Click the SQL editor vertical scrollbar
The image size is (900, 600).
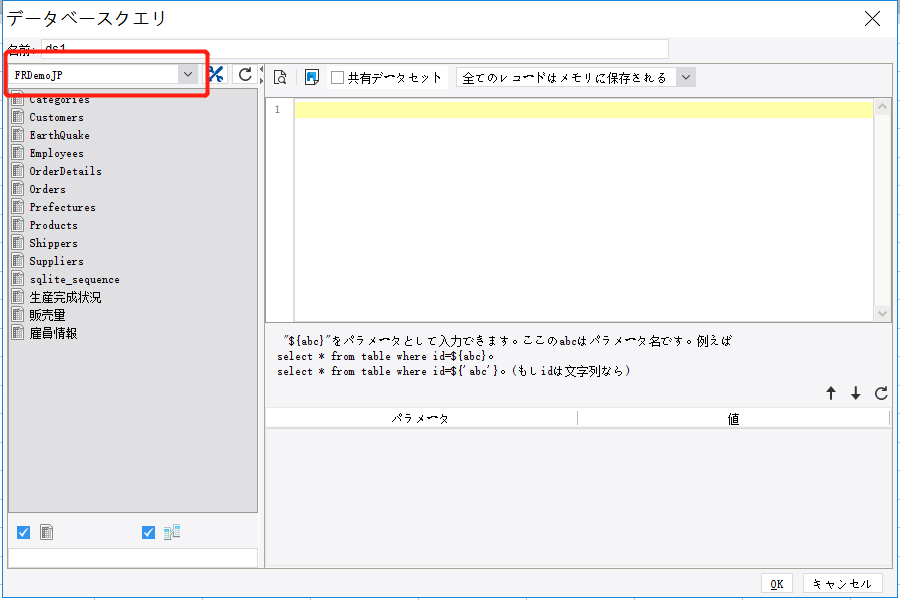(882, 210)
